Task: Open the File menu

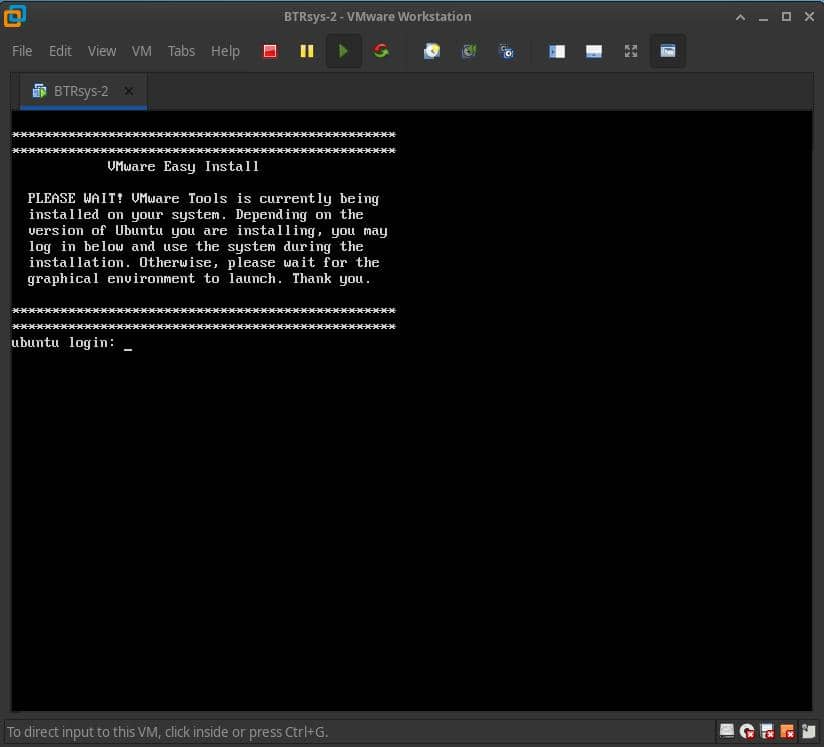Action: pyautogui.click(x=22, y=51)
